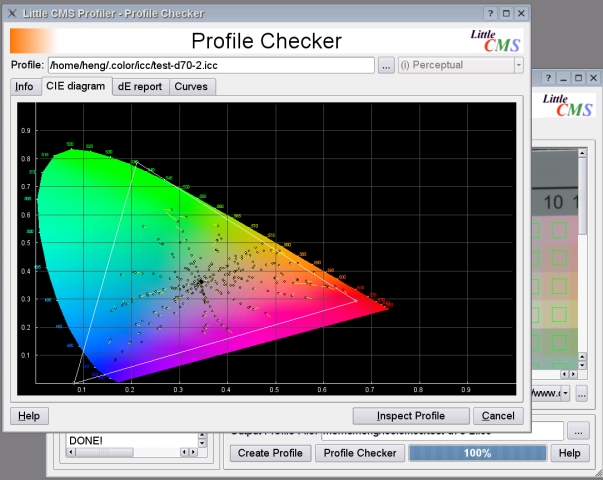Click the ellipsis button beside output profile field
The image size is (603, 480).
point(578,431)
